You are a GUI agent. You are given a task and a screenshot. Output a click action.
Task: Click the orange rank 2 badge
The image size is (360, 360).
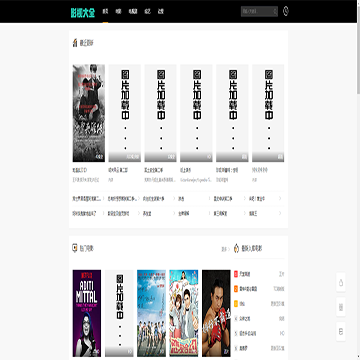tap(236, 289)
